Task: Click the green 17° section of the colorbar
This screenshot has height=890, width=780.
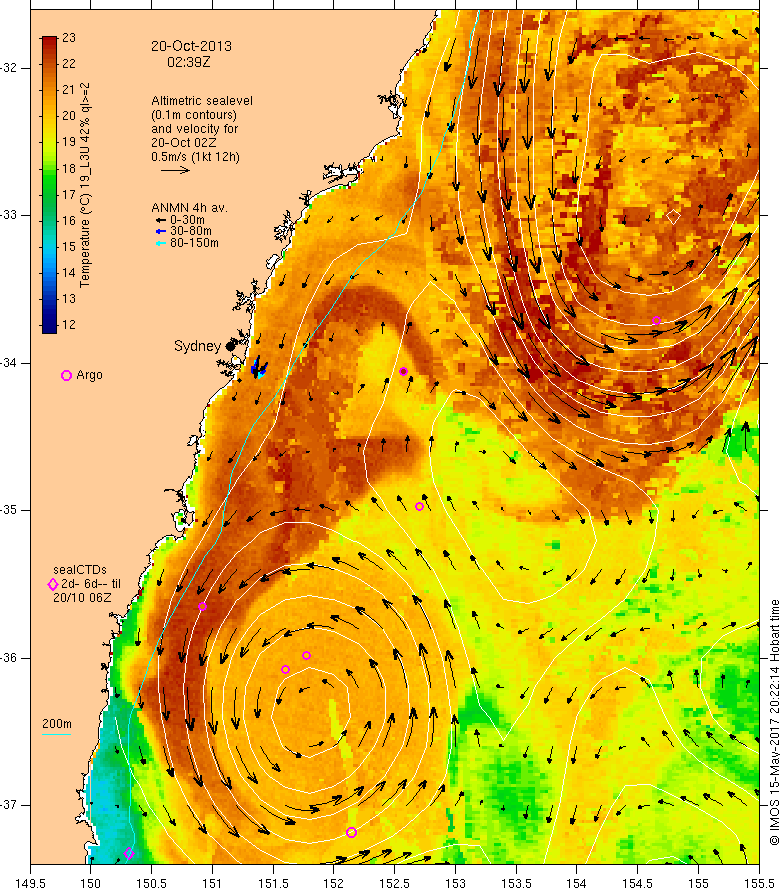Action: coord(49,194)
